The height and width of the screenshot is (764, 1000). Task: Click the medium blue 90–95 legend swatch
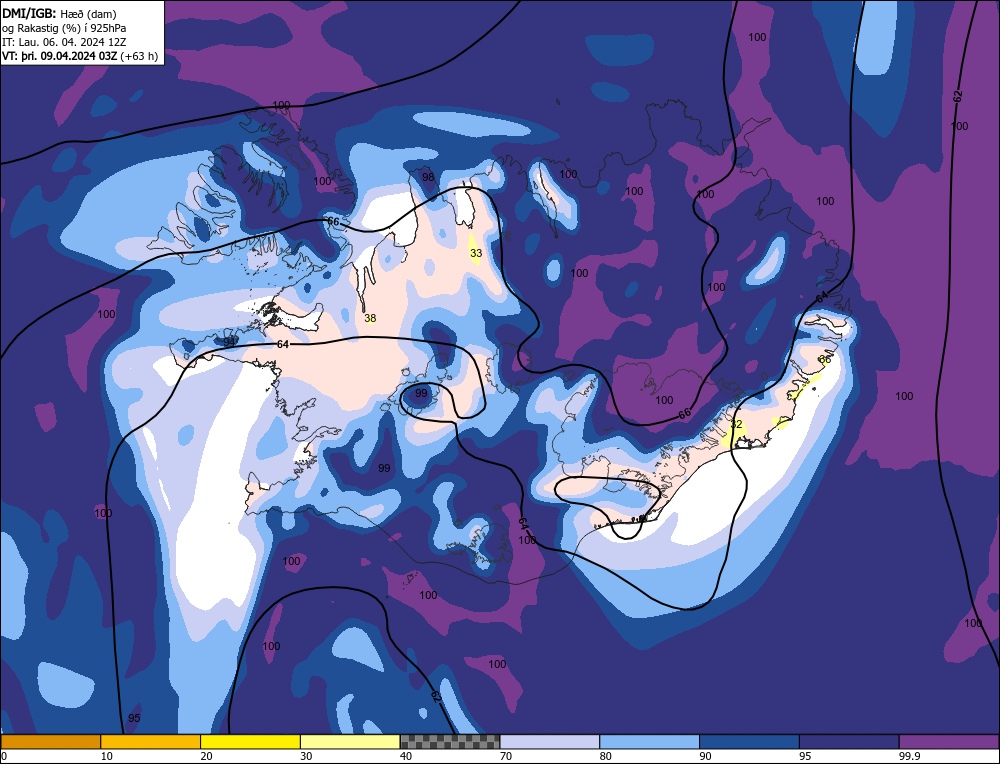[x=749, y=741]
